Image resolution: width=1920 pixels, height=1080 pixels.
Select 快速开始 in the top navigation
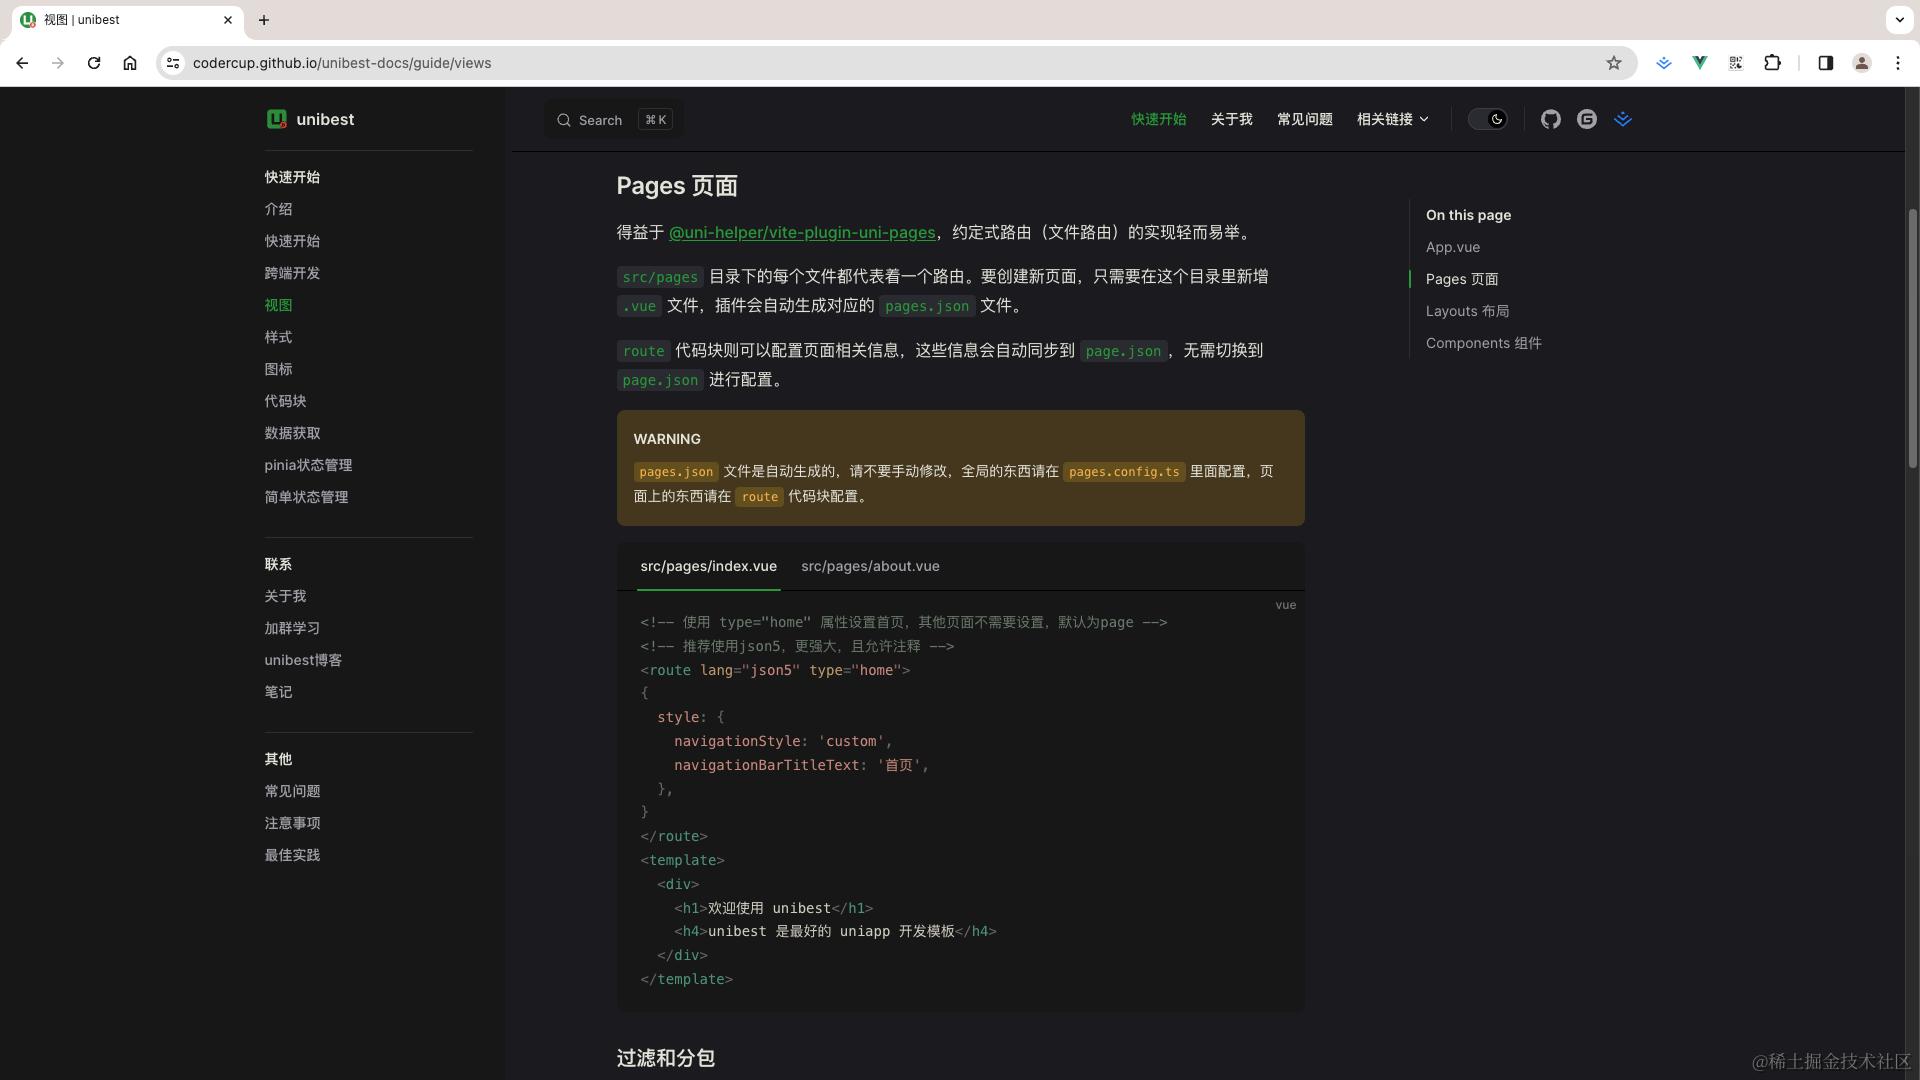1159,120
